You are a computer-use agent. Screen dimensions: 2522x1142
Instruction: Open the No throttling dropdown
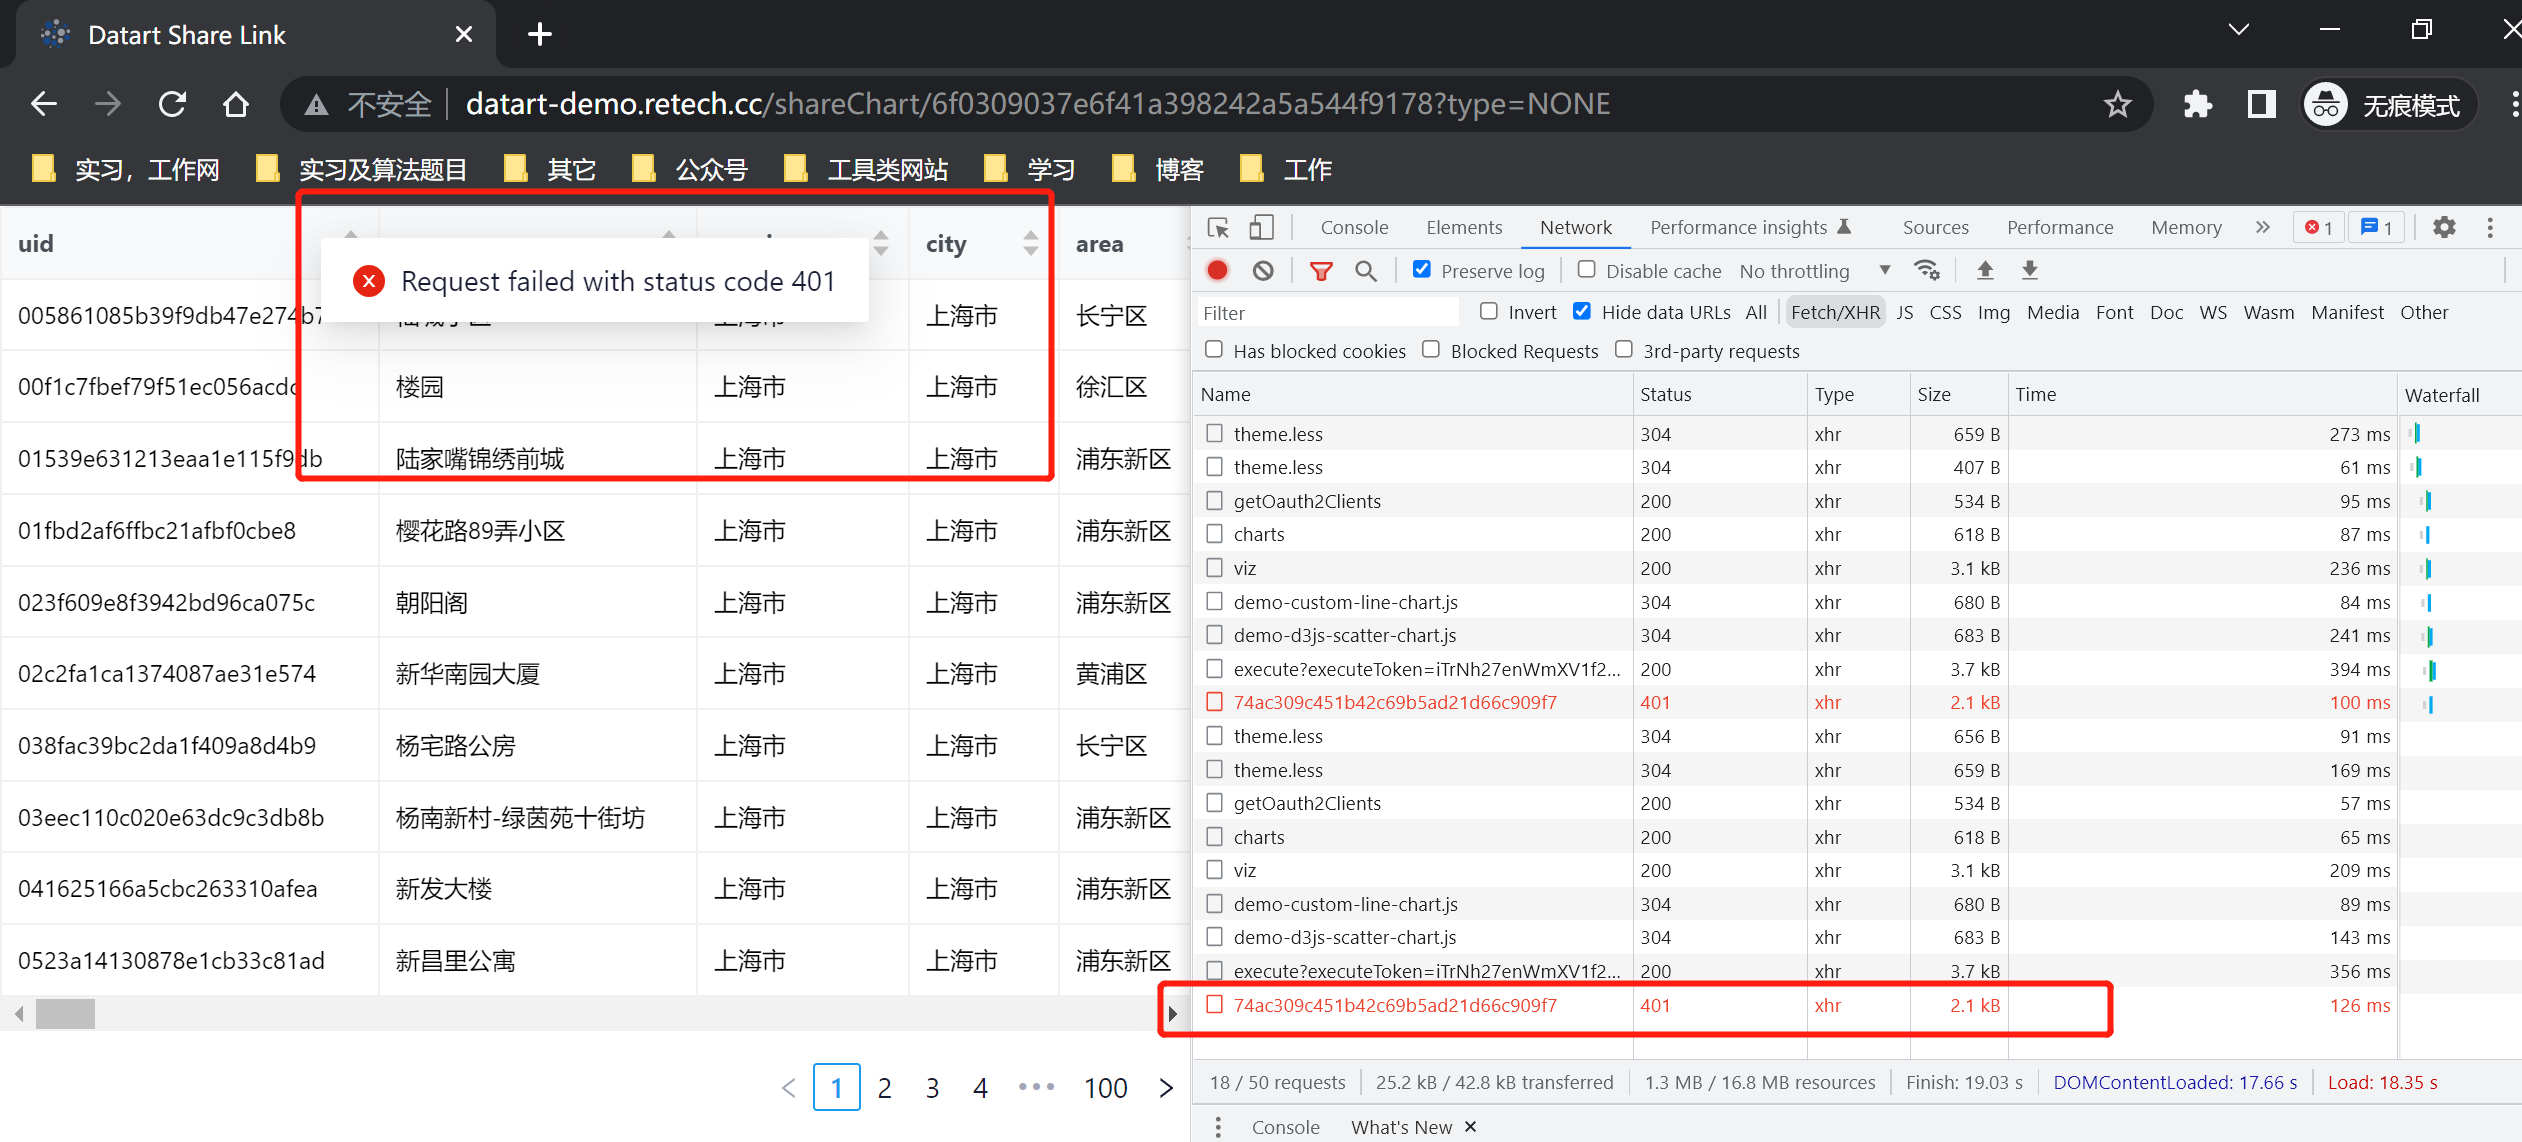1795,270
